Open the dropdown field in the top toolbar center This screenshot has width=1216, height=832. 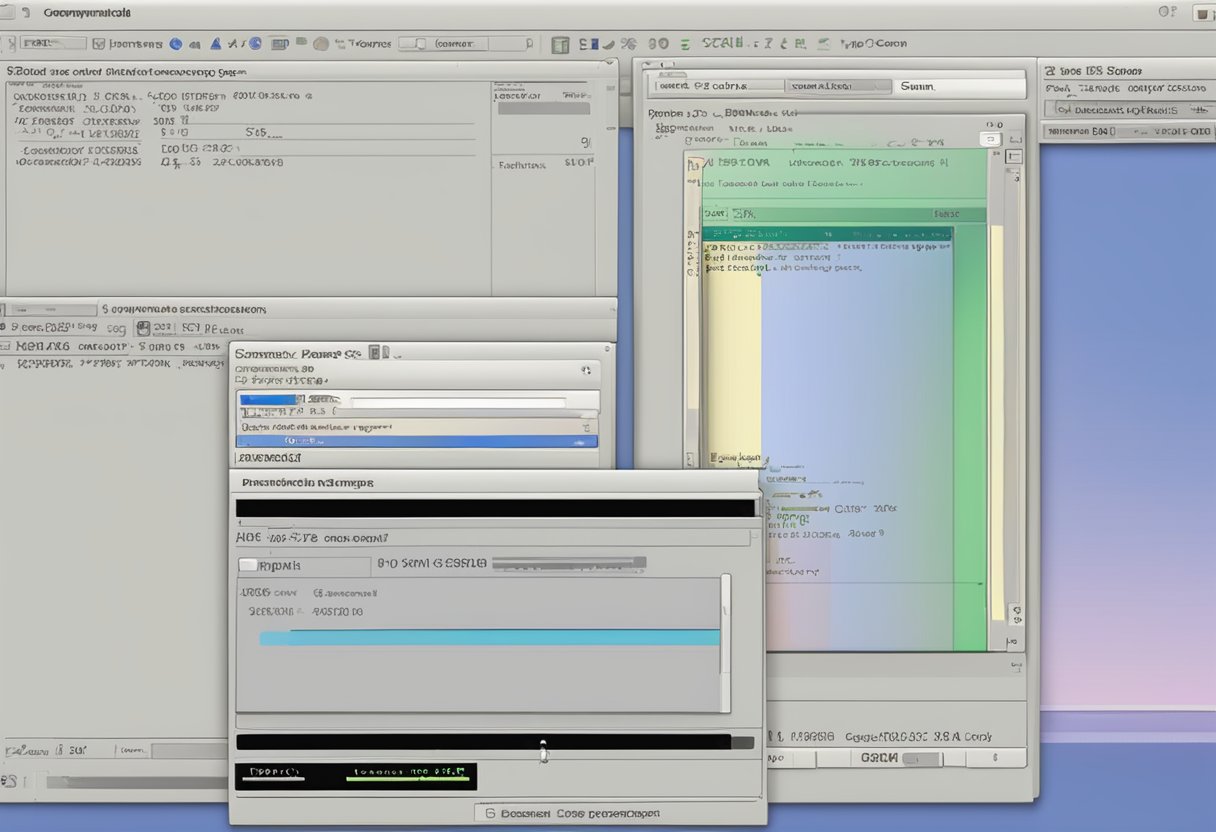(x=466, y=44)
